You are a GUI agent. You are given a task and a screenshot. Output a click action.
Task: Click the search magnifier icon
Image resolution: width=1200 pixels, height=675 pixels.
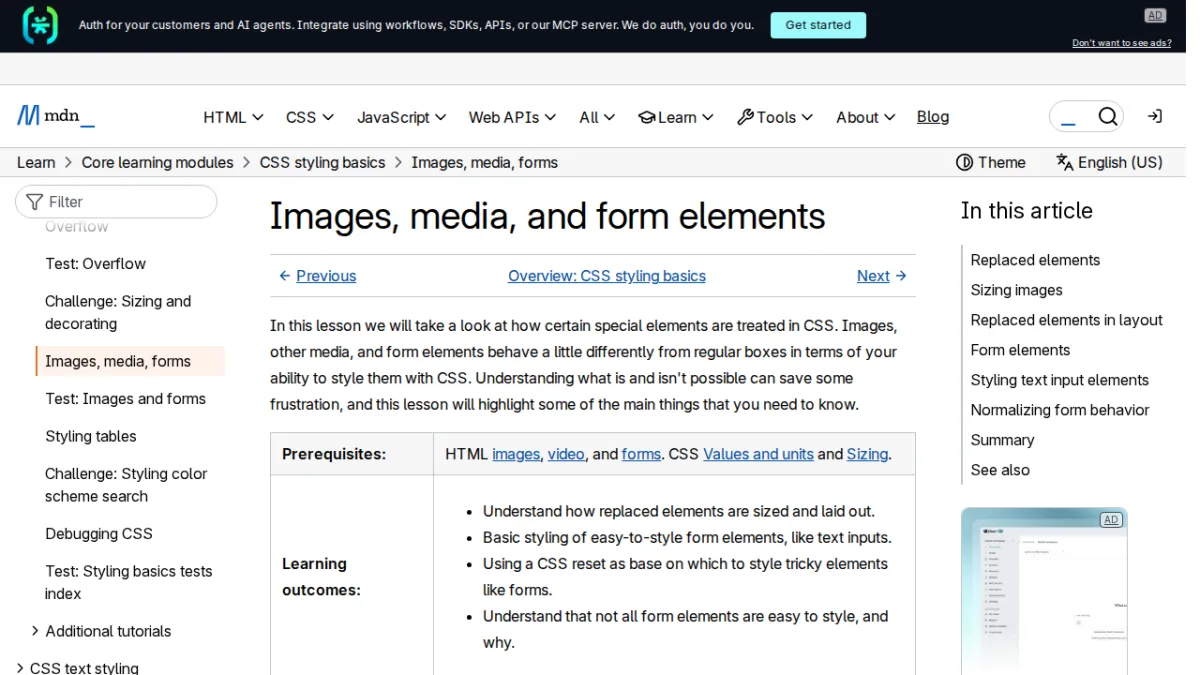(1107, 117)
